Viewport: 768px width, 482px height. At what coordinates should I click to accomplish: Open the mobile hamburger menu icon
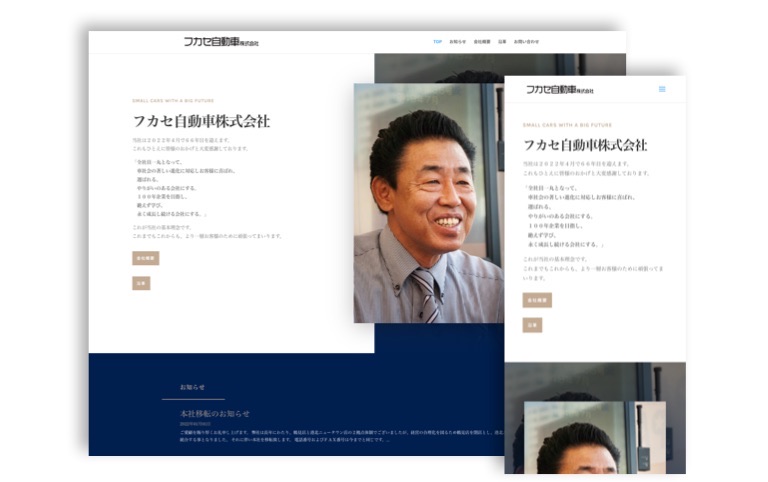tap(662, 89)
